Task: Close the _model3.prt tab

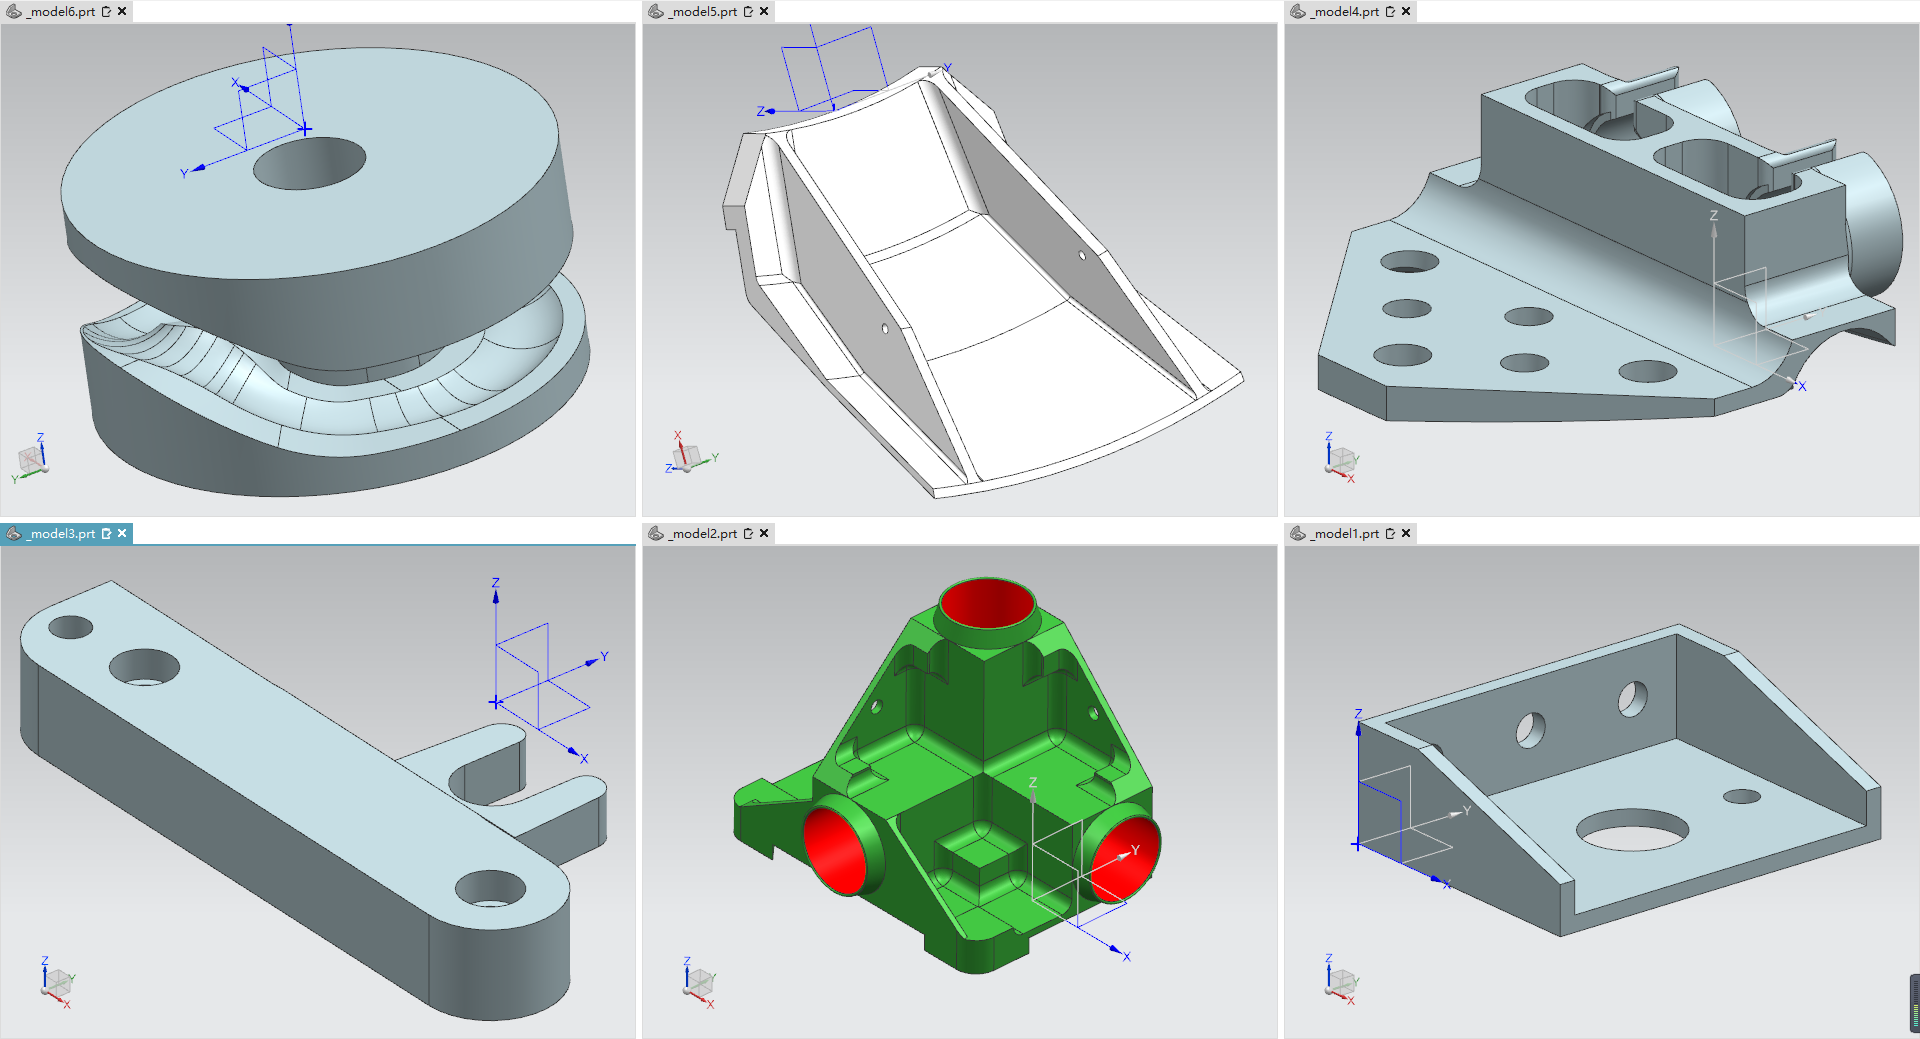Action: [122, 534]
